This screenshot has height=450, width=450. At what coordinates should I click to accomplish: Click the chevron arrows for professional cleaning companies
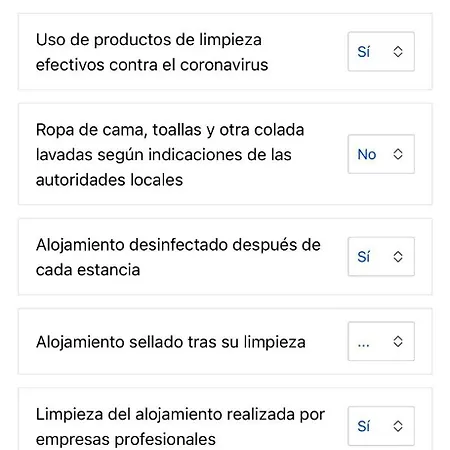pos(398,426)
